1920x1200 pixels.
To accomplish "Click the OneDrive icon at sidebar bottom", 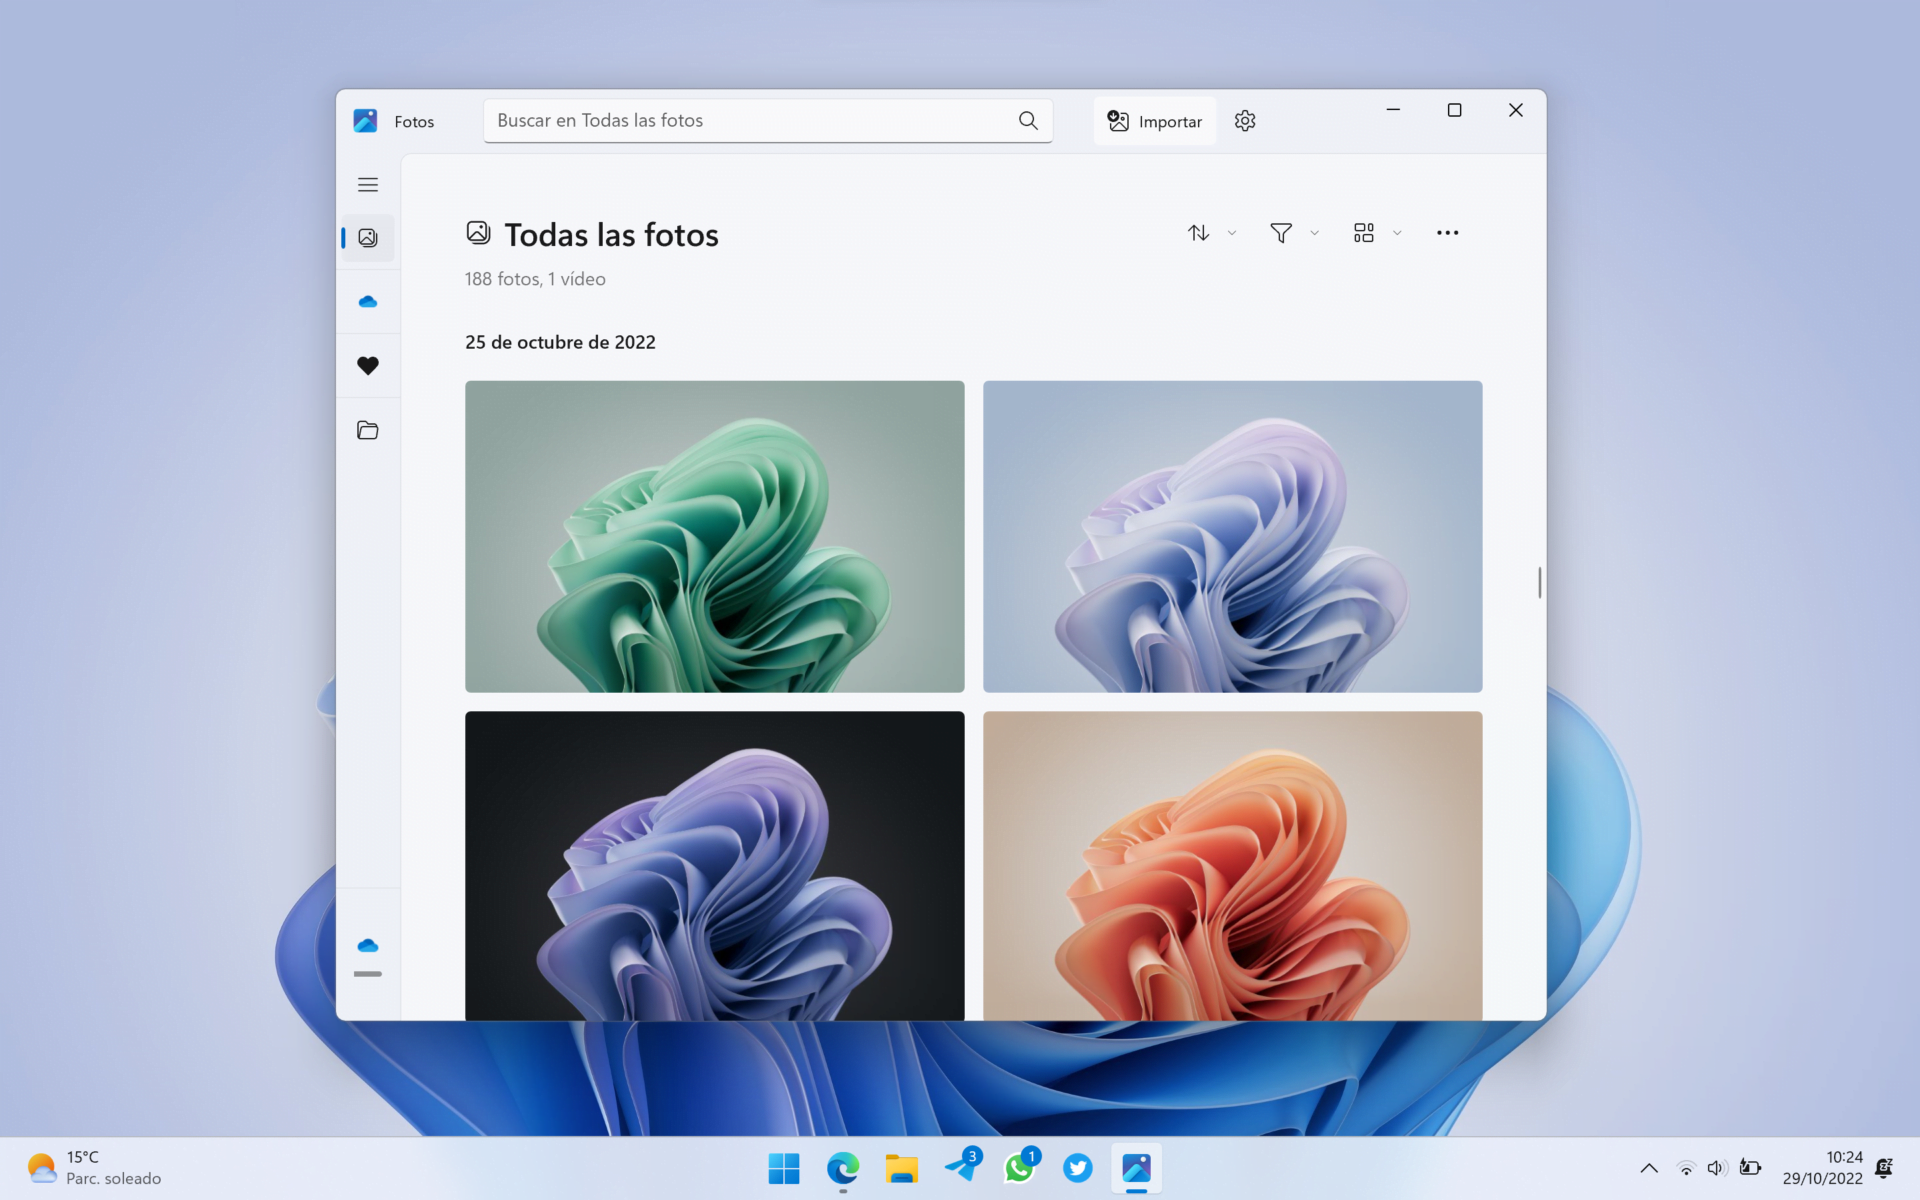I will [366, 944].
